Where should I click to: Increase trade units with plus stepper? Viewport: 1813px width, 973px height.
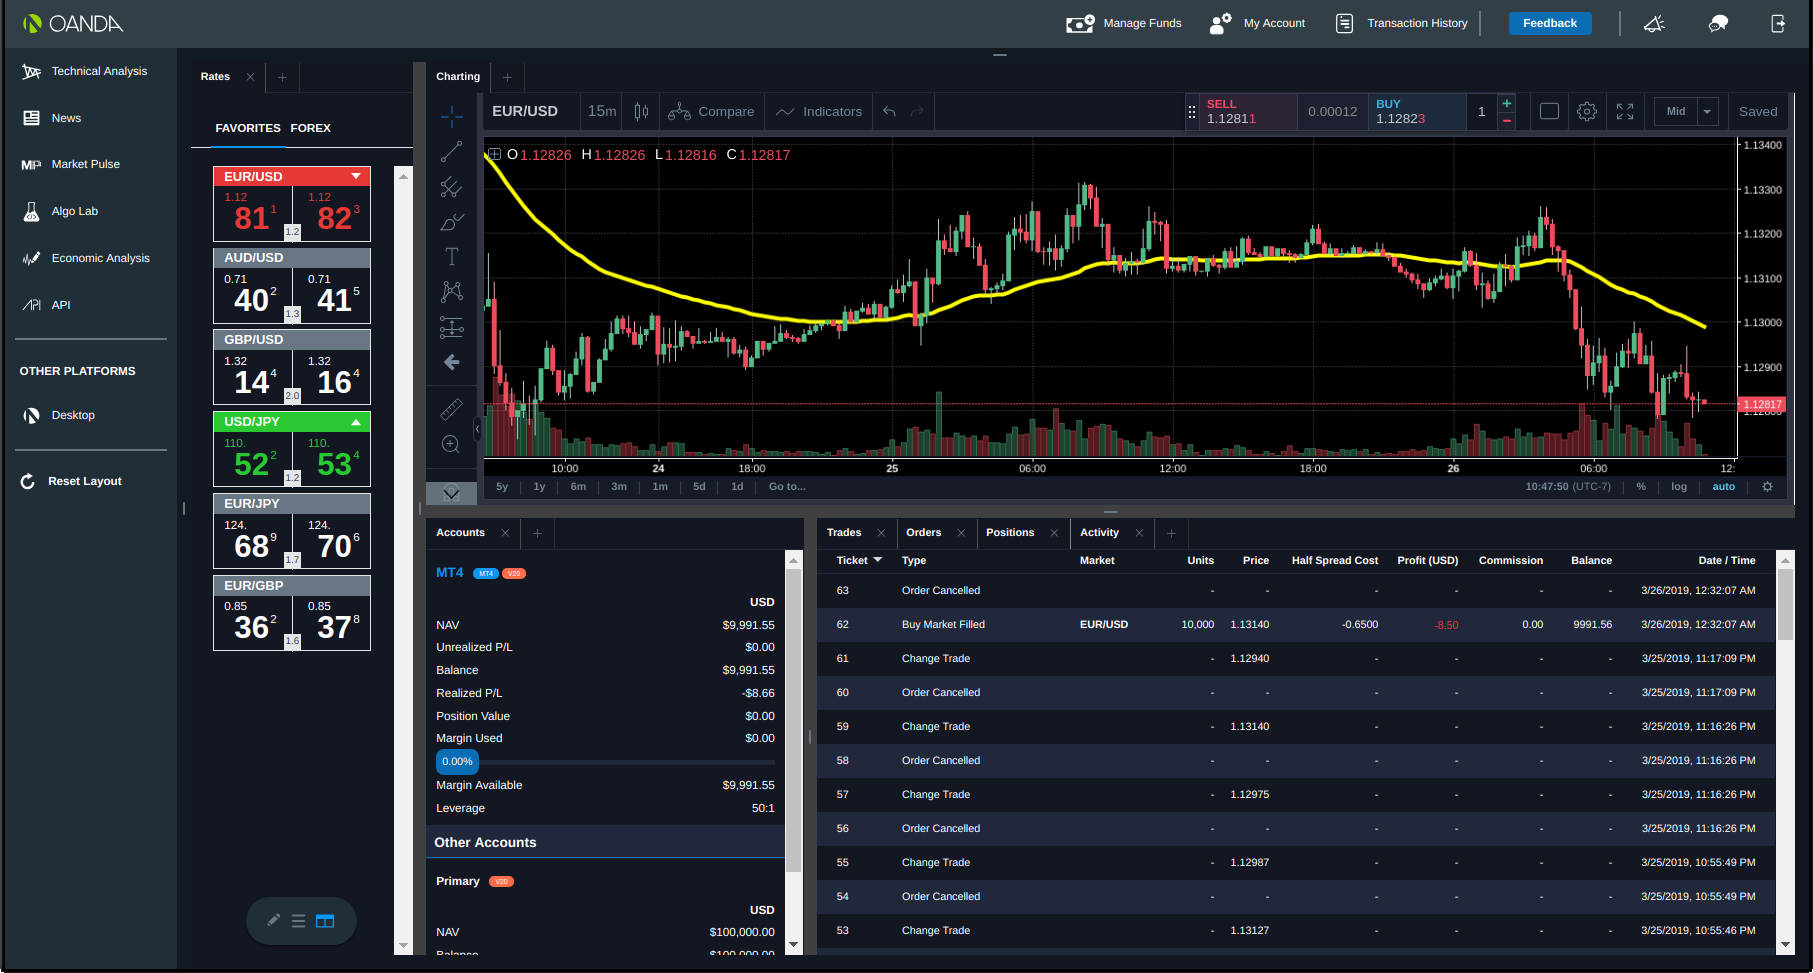click(x=1507, y=104)
